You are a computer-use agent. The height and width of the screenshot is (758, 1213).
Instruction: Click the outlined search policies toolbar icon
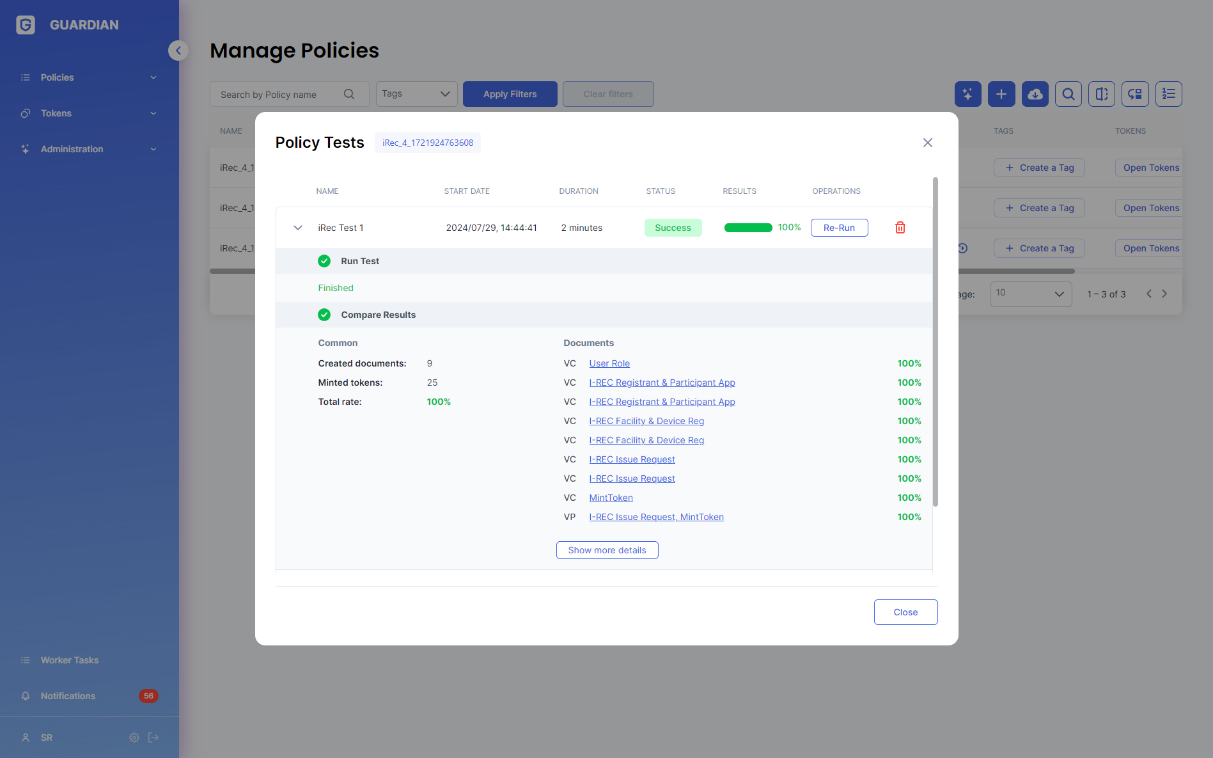pyautogui.click(x=1068, y=94)
